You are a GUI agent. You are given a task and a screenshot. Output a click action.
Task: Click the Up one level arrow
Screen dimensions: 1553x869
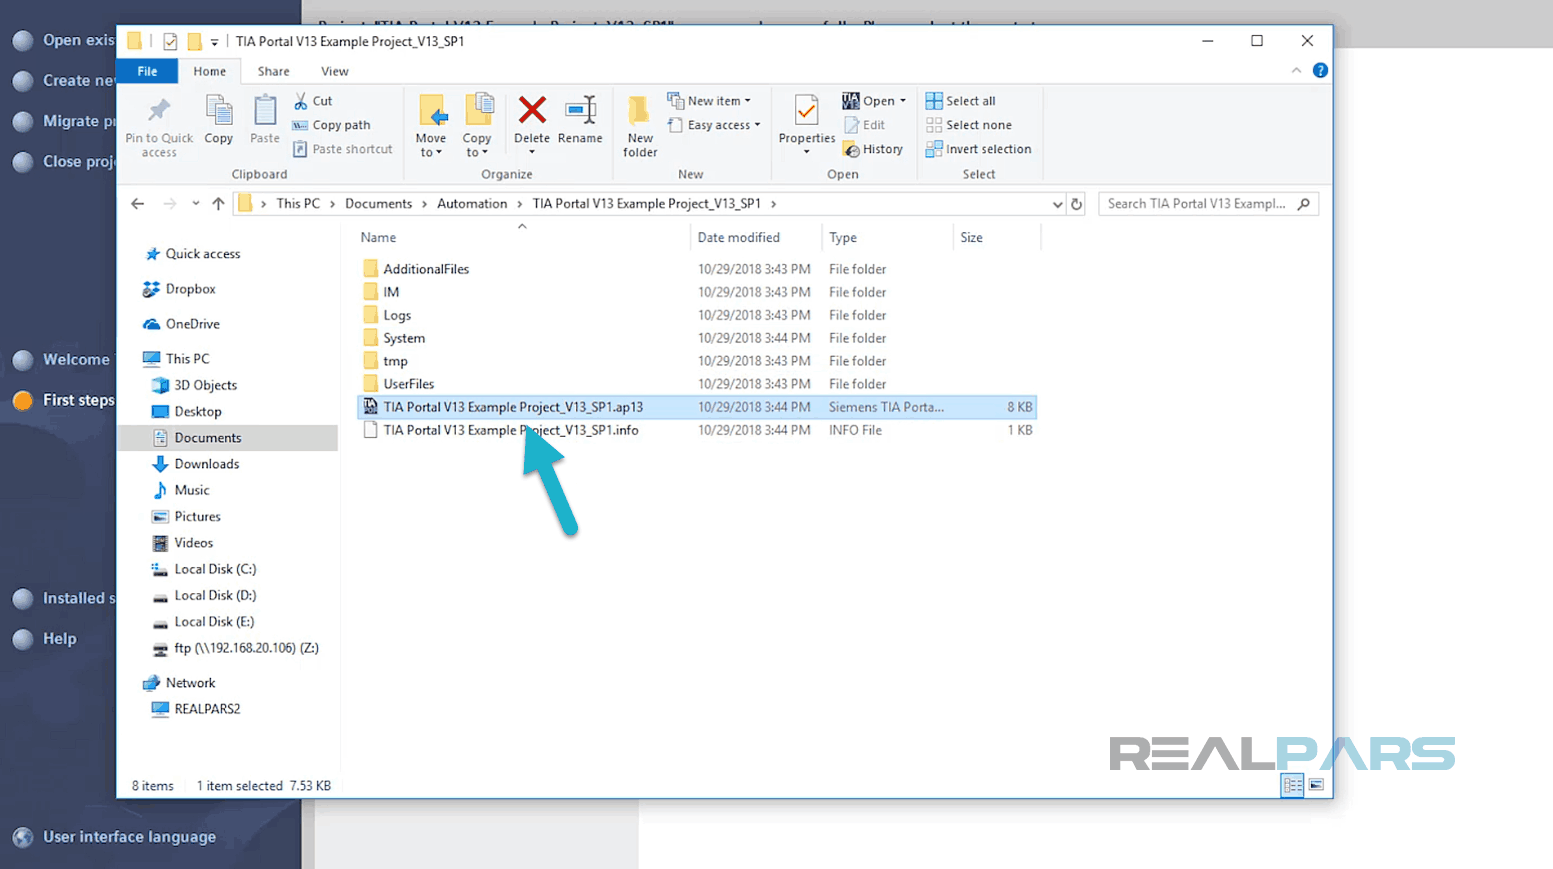tap(218, 204)
